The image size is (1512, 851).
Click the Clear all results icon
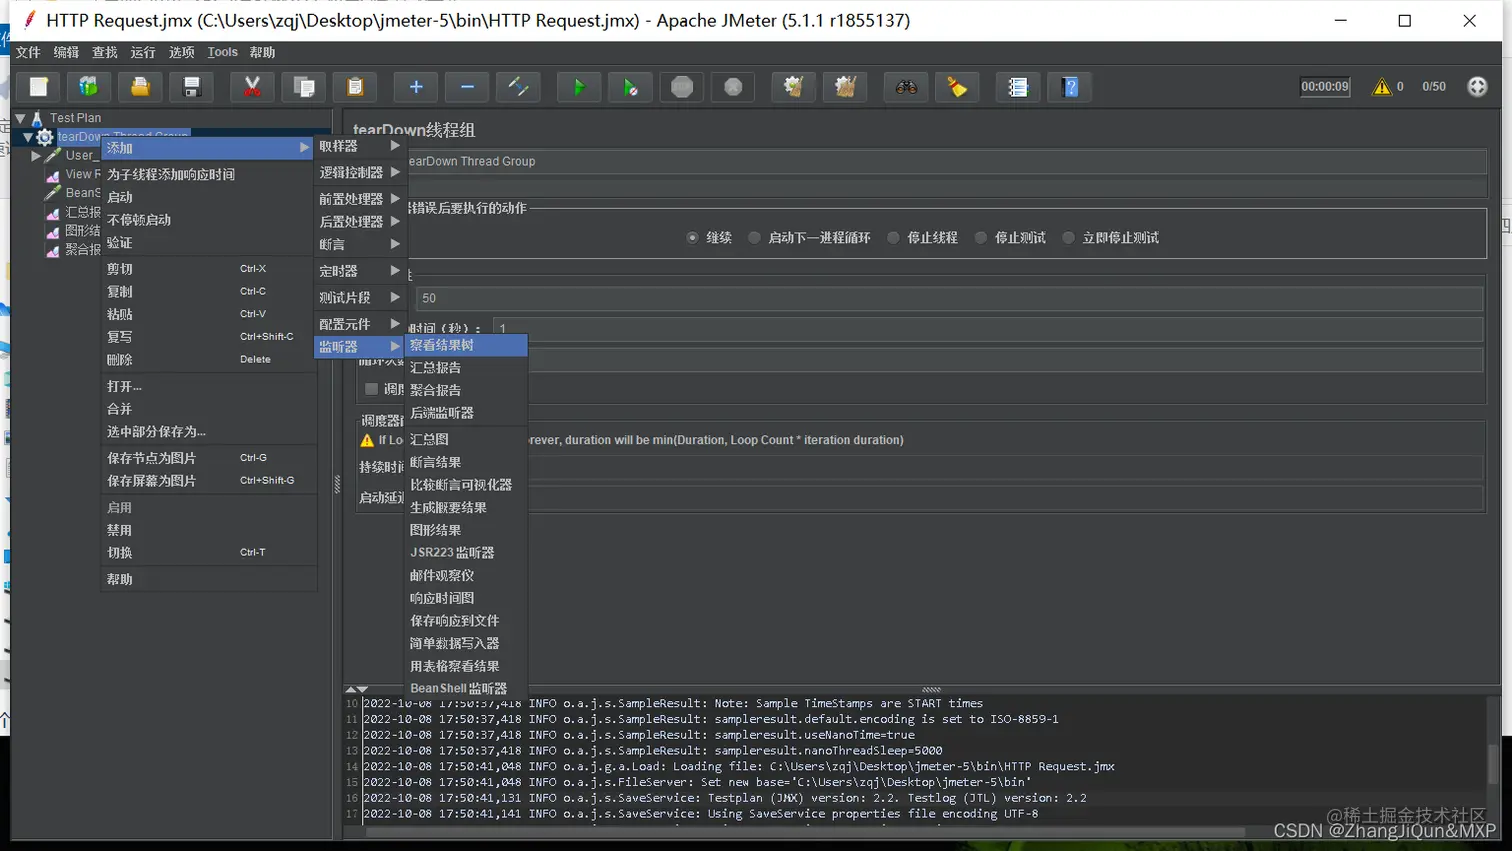[845, 87]
